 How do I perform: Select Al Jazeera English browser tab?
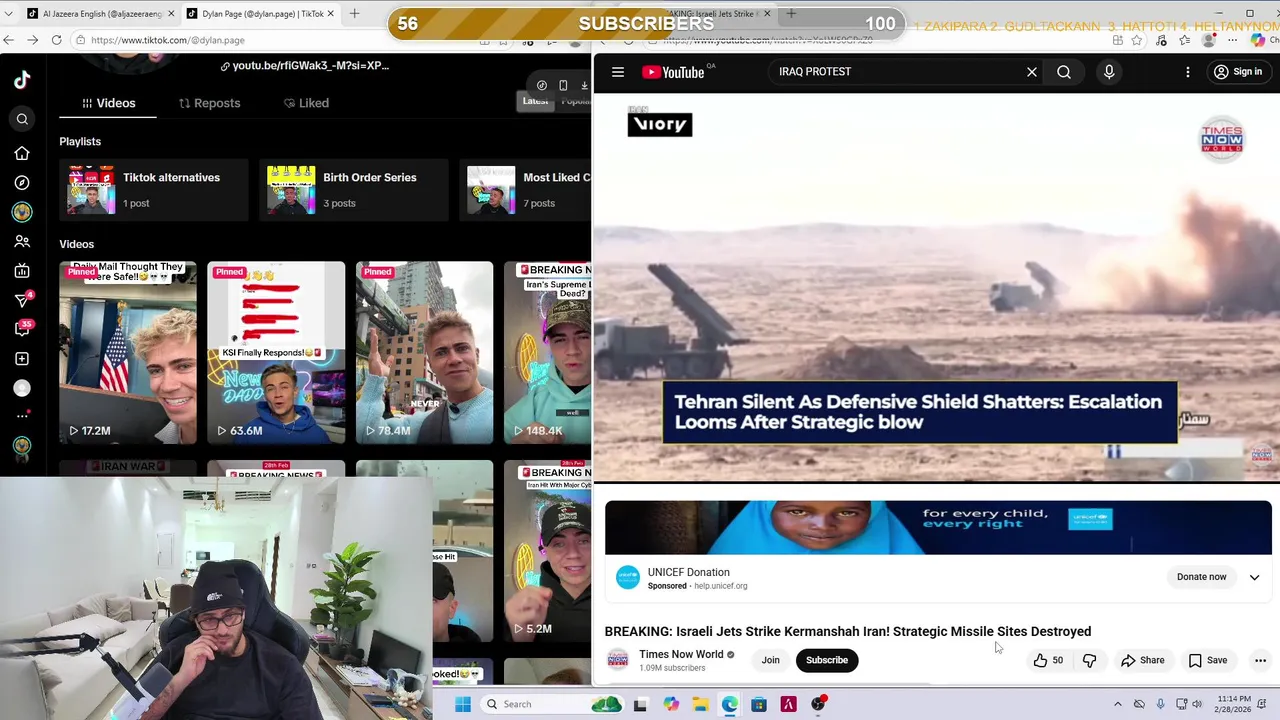100,14
